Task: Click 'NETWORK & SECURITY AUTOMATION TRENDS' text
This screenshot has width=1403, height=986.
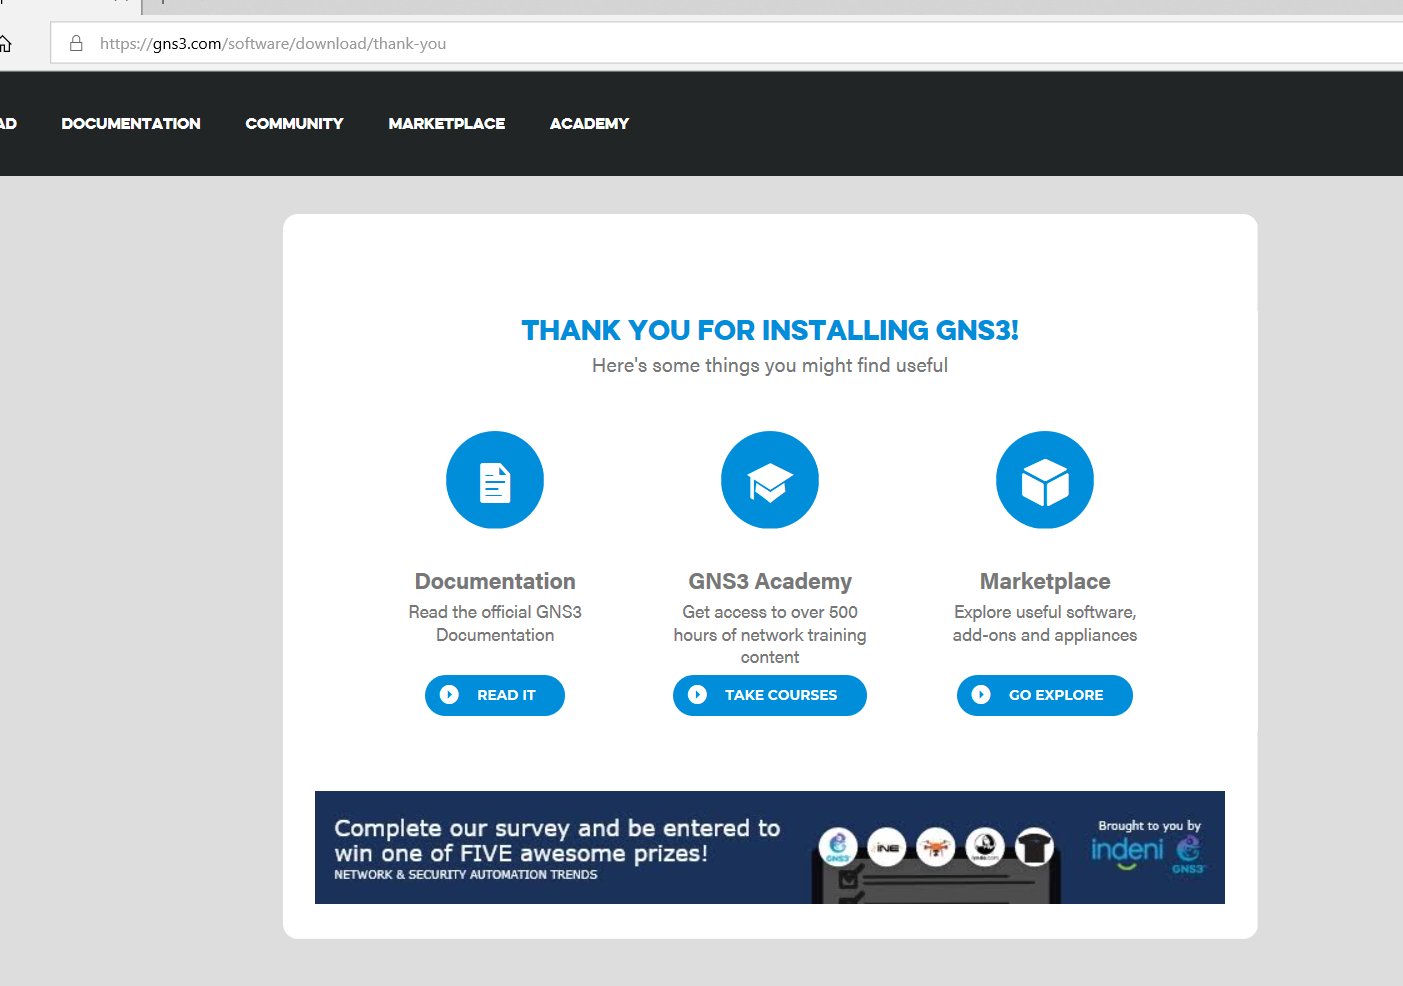Action: (466, 875)
